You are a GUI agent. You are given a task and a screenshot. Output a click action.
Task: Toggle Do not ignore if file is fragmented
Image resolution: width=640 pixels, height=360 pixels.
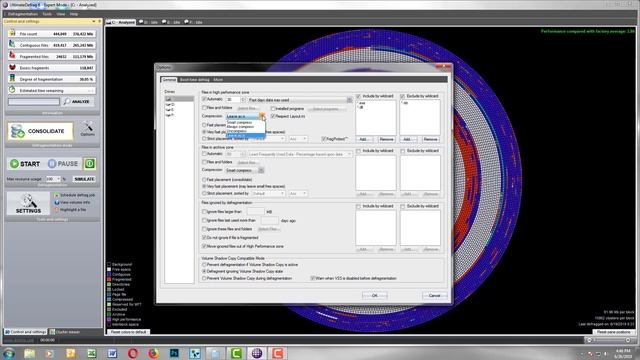click(x=204, y=238)
